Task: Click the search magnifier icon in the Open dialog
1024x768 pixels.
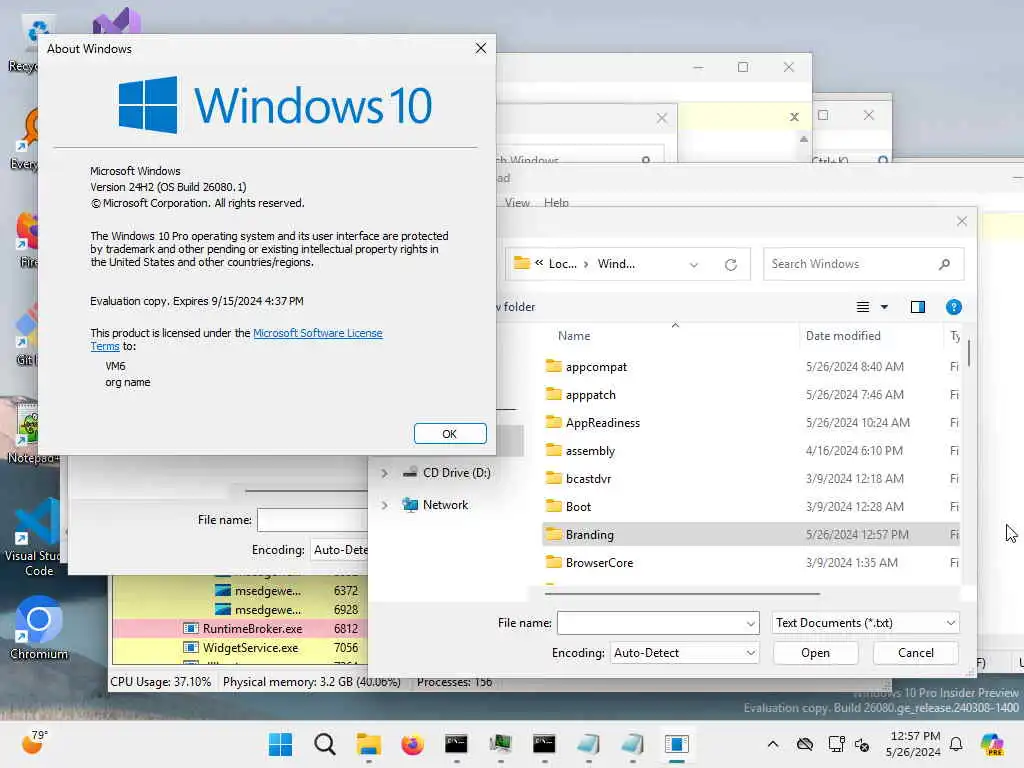Action: click(x=944, y=264)
